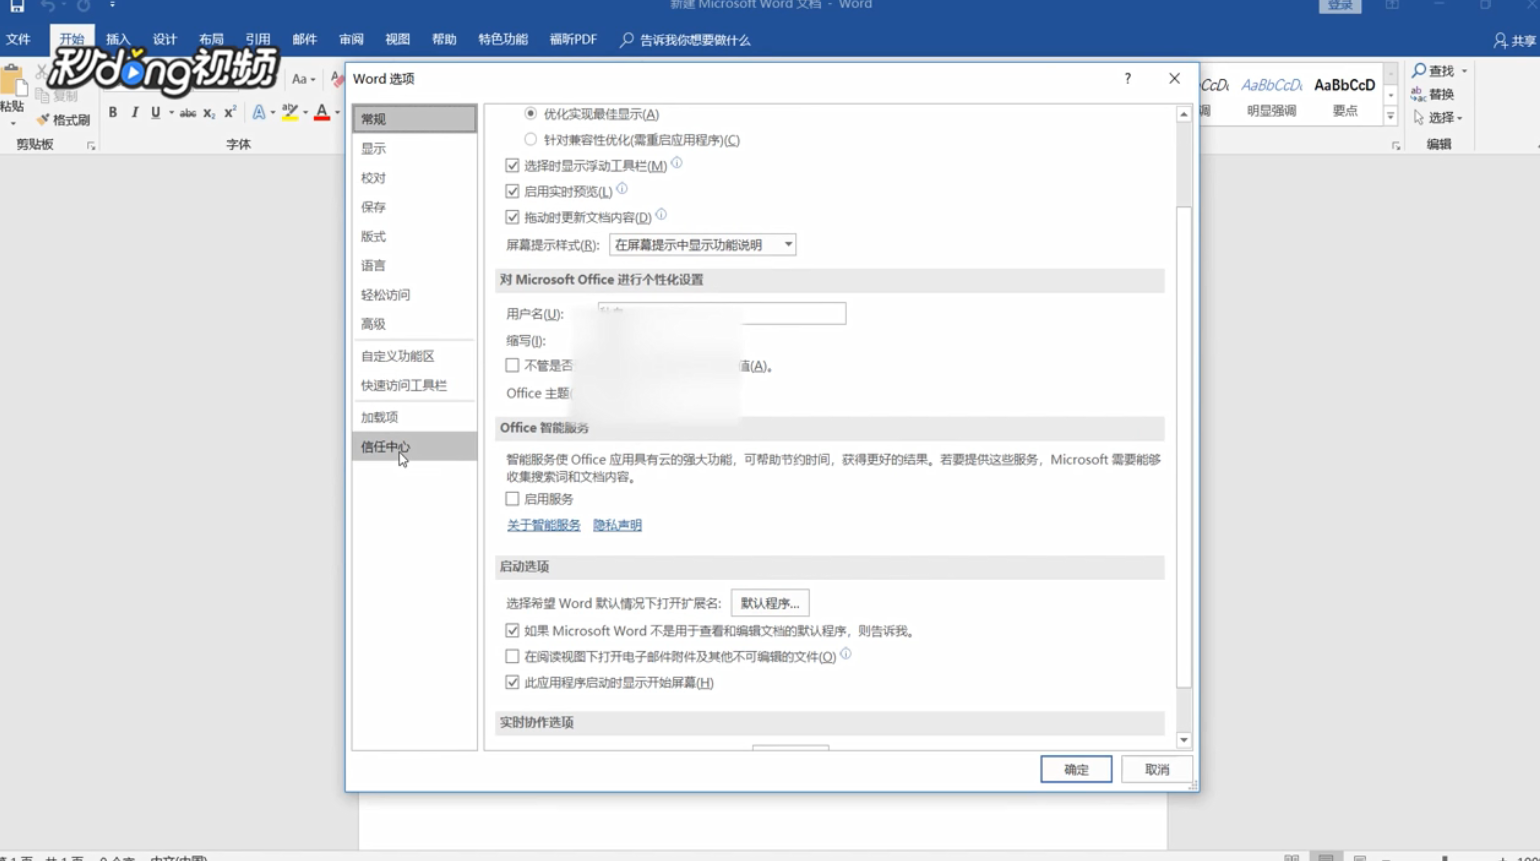Close the Word 选项 dialog
1540x861 pixels.
pos(1175,78)
